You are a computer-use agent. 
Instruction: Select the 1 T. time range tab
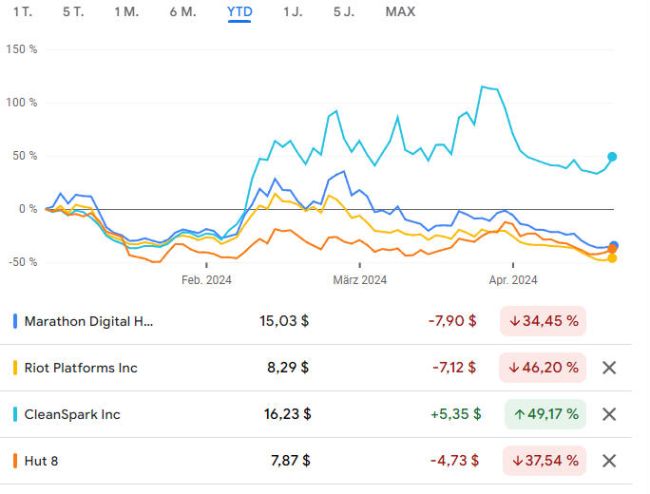[22, 12]
